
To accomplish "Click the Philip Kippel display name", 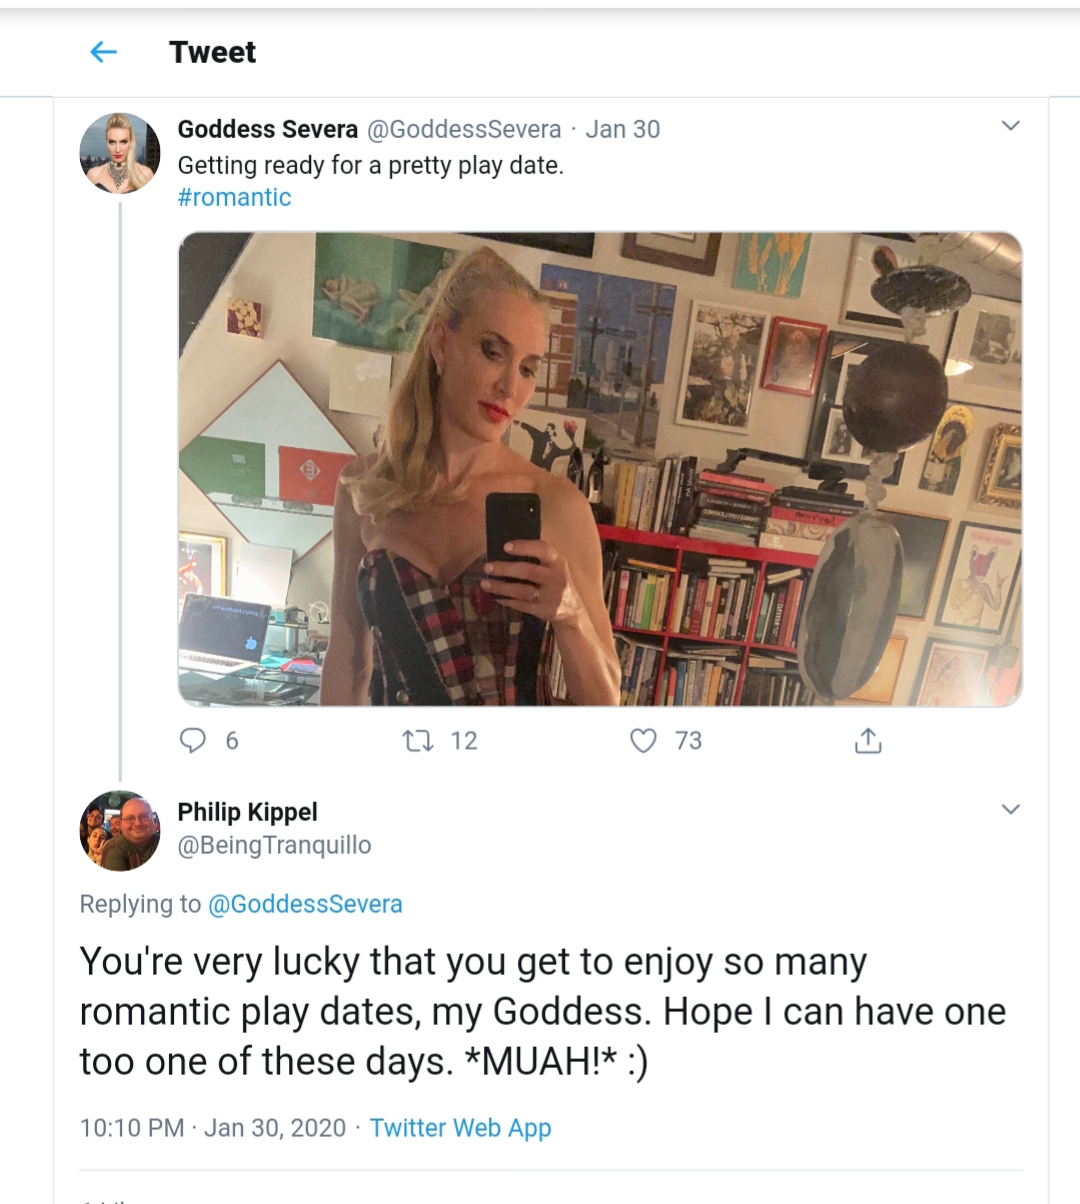I will [x=247, y=812].
